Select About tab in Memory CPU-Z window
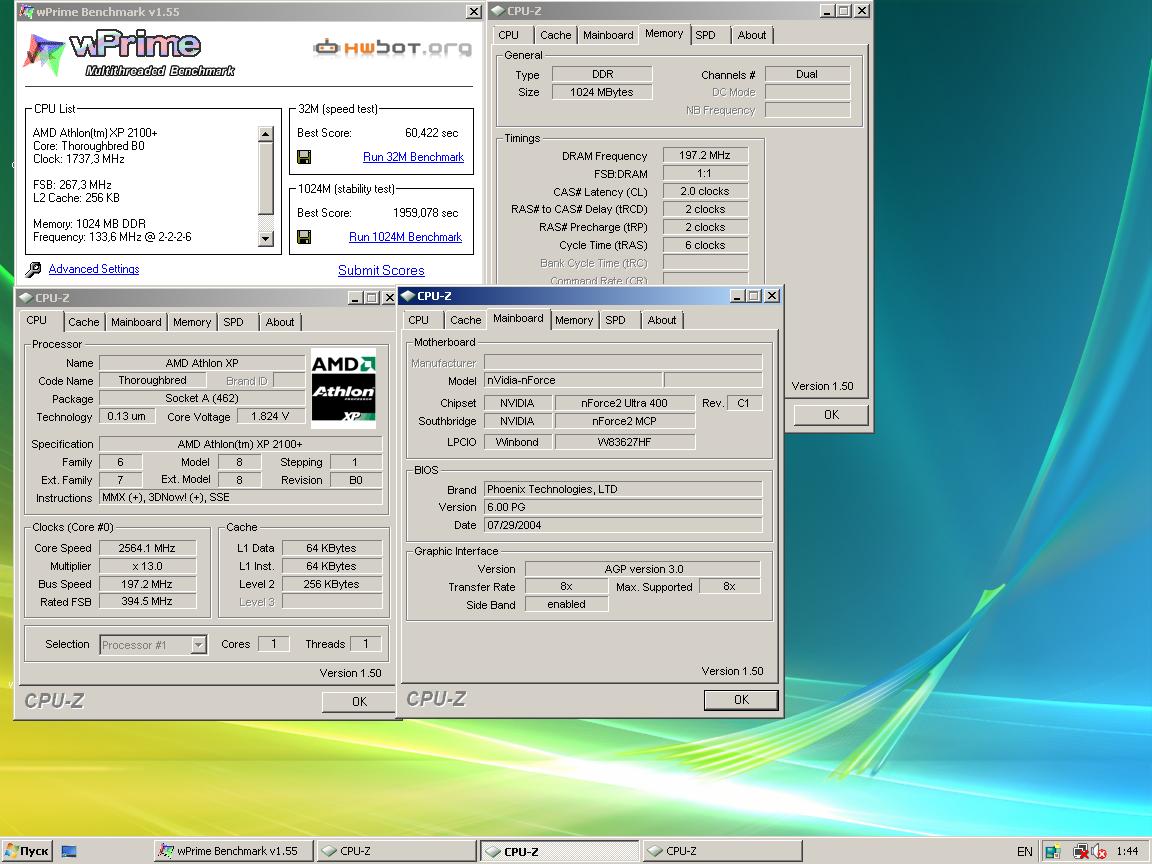 (752, 35)
